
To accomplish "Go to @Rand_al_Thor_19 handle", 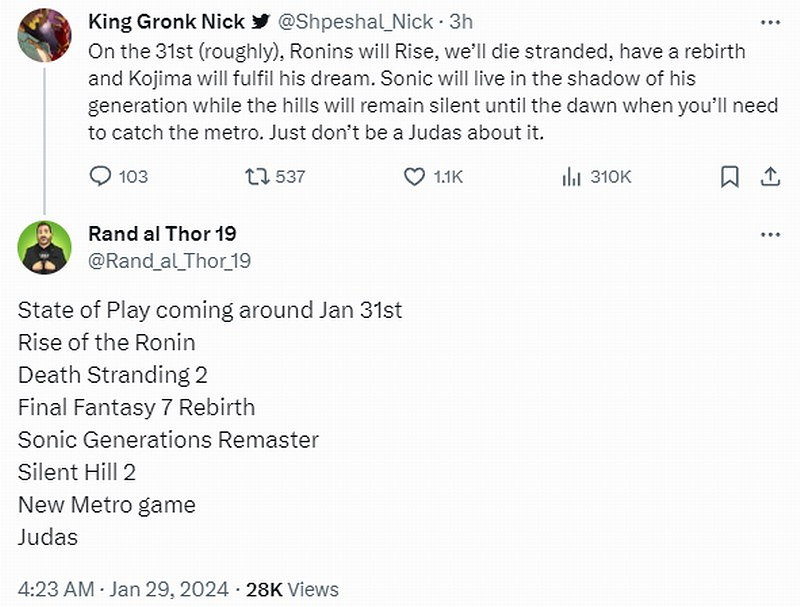I will 170,261.
